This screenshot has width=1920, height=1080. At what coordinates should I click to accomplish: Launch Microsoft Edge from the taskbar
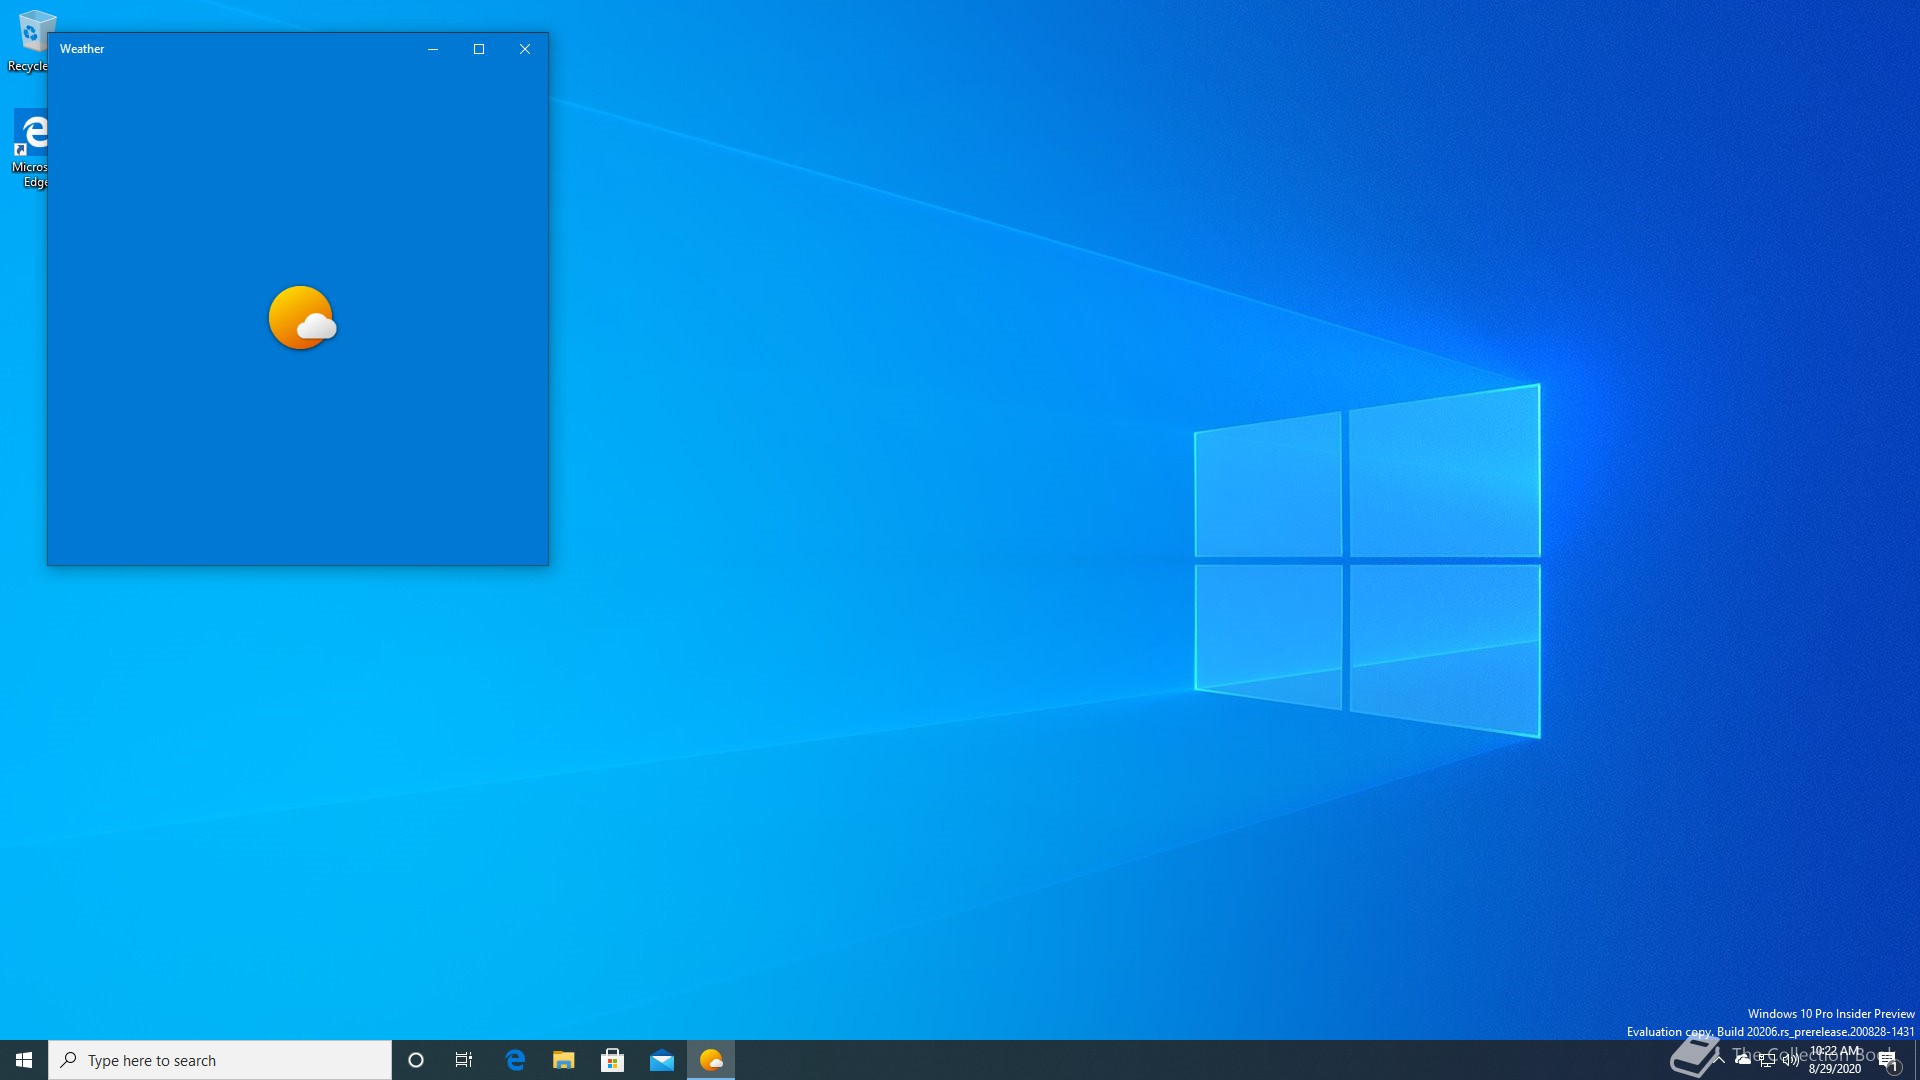tap(515, 1060)
